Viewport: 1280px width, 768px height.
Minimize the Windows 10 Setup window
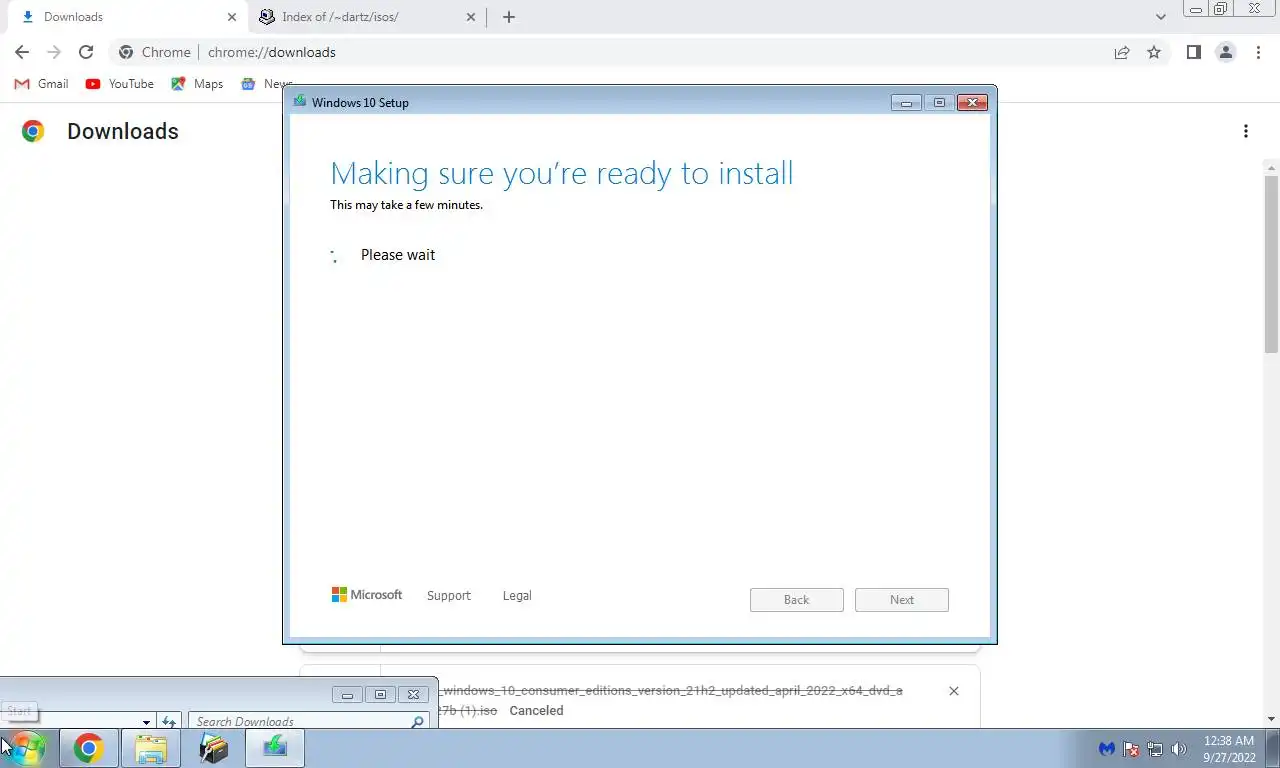906,102
